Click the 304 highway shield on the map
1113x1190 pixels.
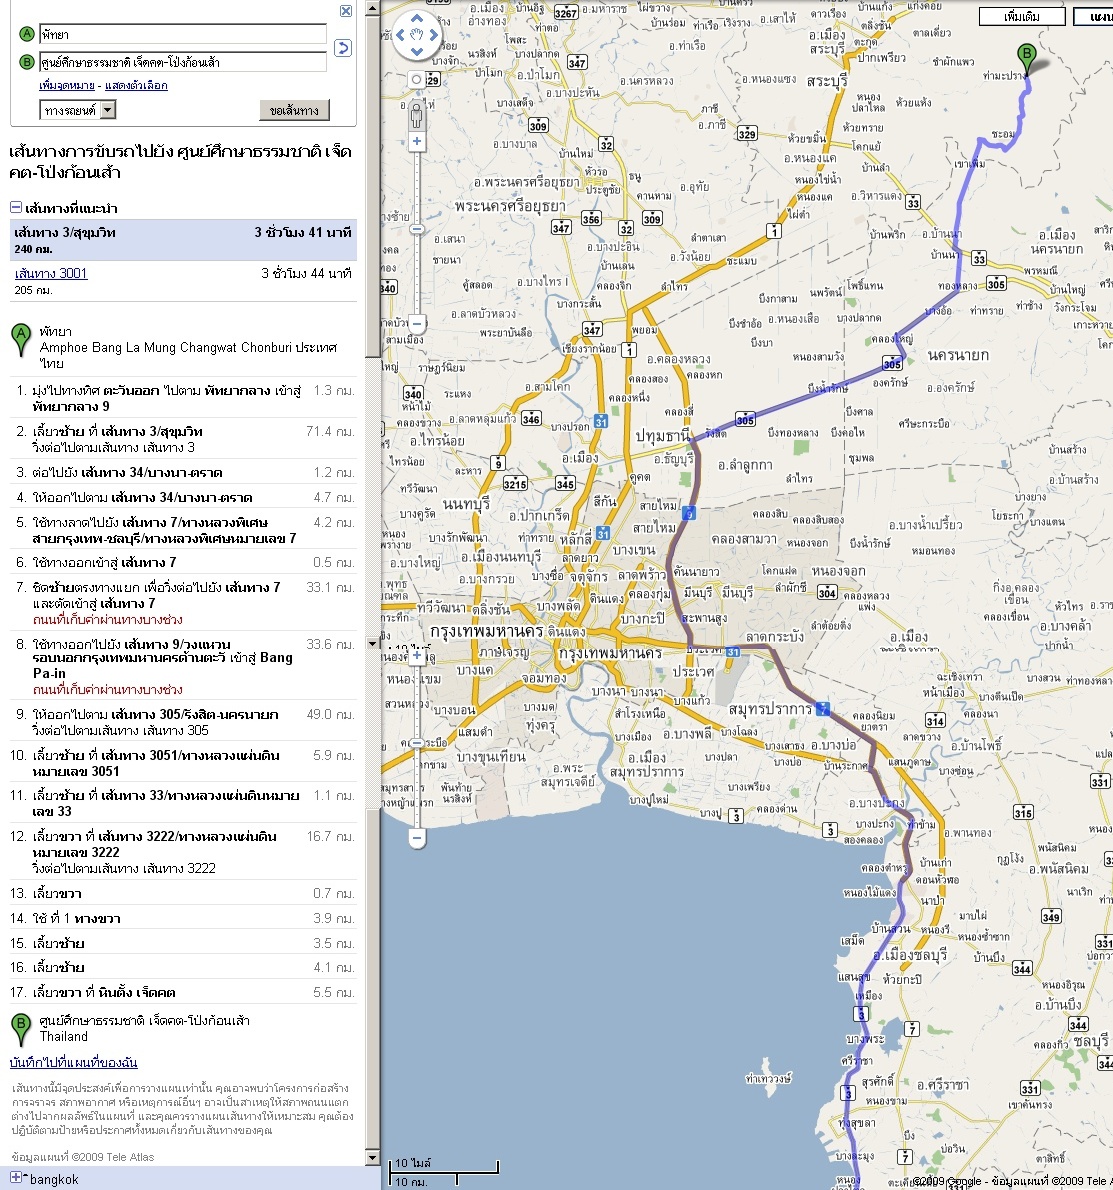(x=828, y=593)
